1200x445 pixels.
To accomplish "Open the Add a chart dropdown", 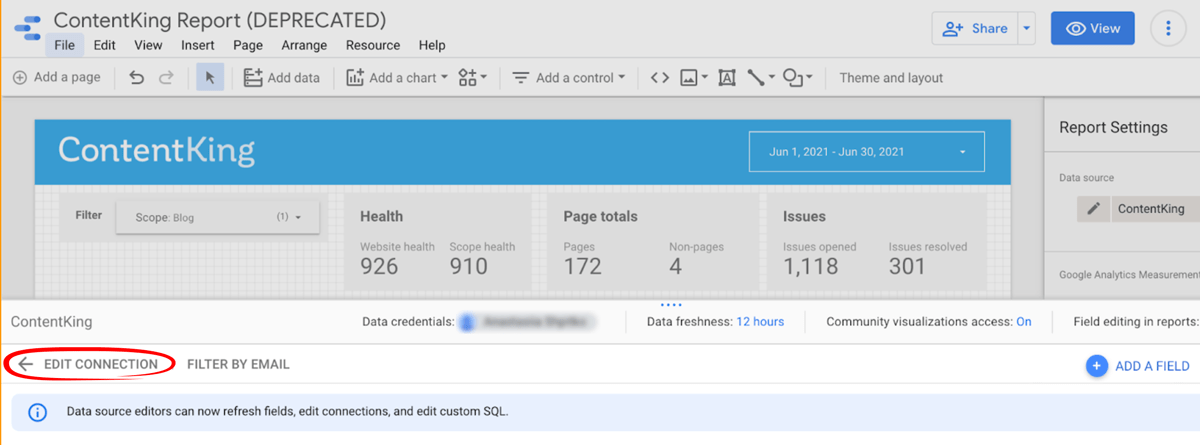I will [x=397, y=77].
